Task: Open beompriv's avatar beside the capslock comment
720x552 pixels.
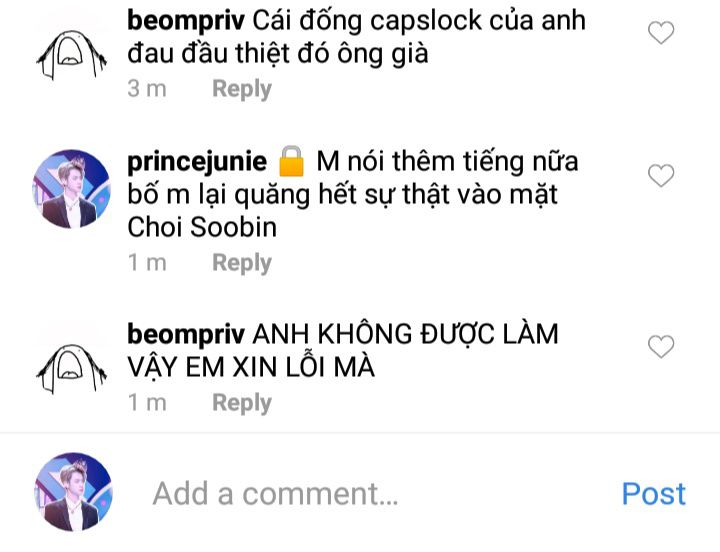Action: tap(72, 56)
